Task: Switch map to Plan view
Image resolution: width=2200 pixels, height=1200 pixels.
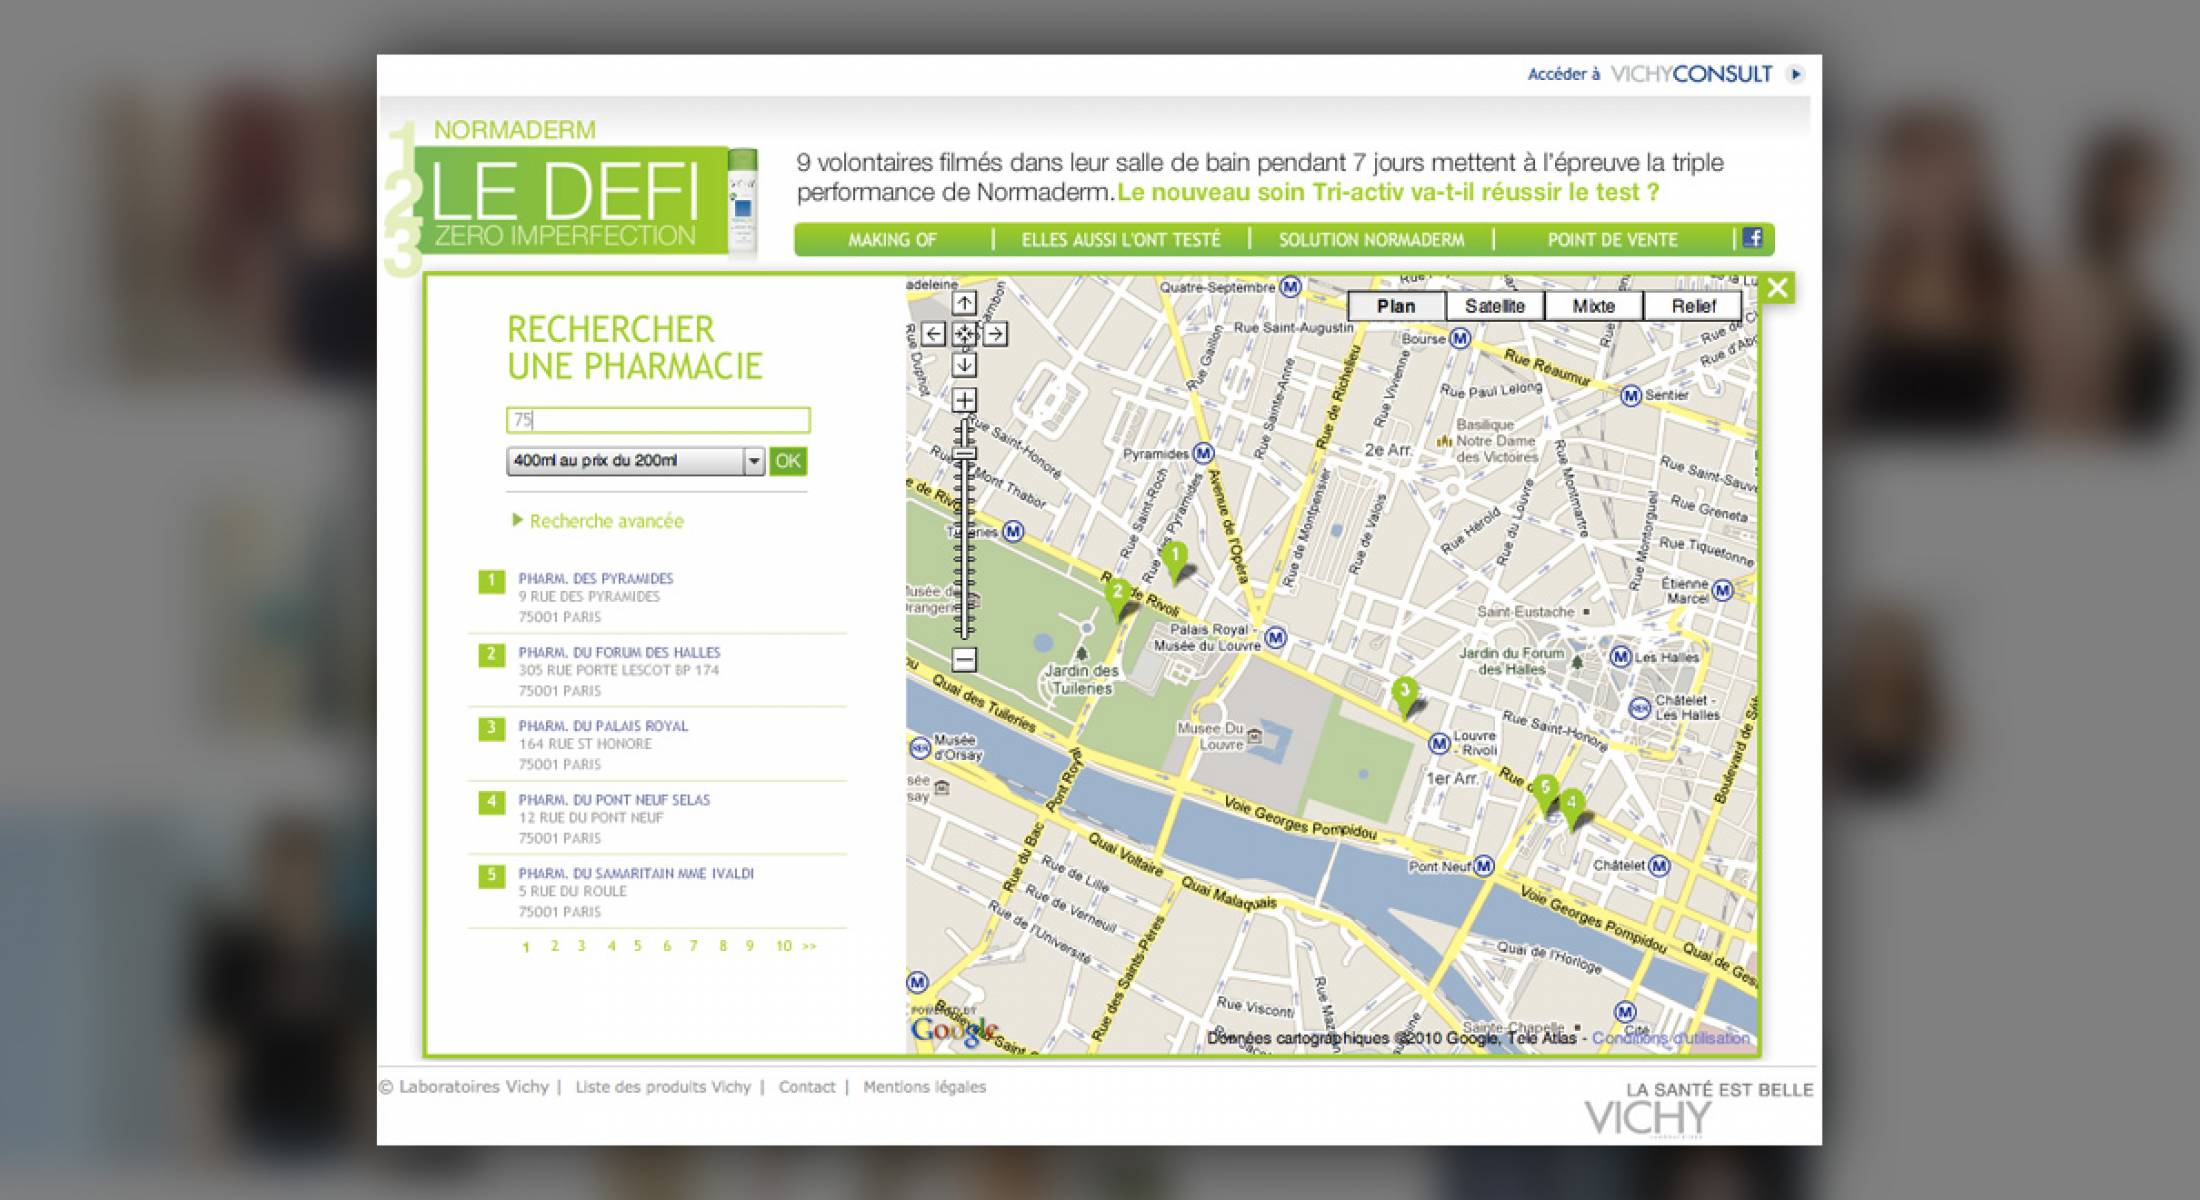Action: 1396,306
